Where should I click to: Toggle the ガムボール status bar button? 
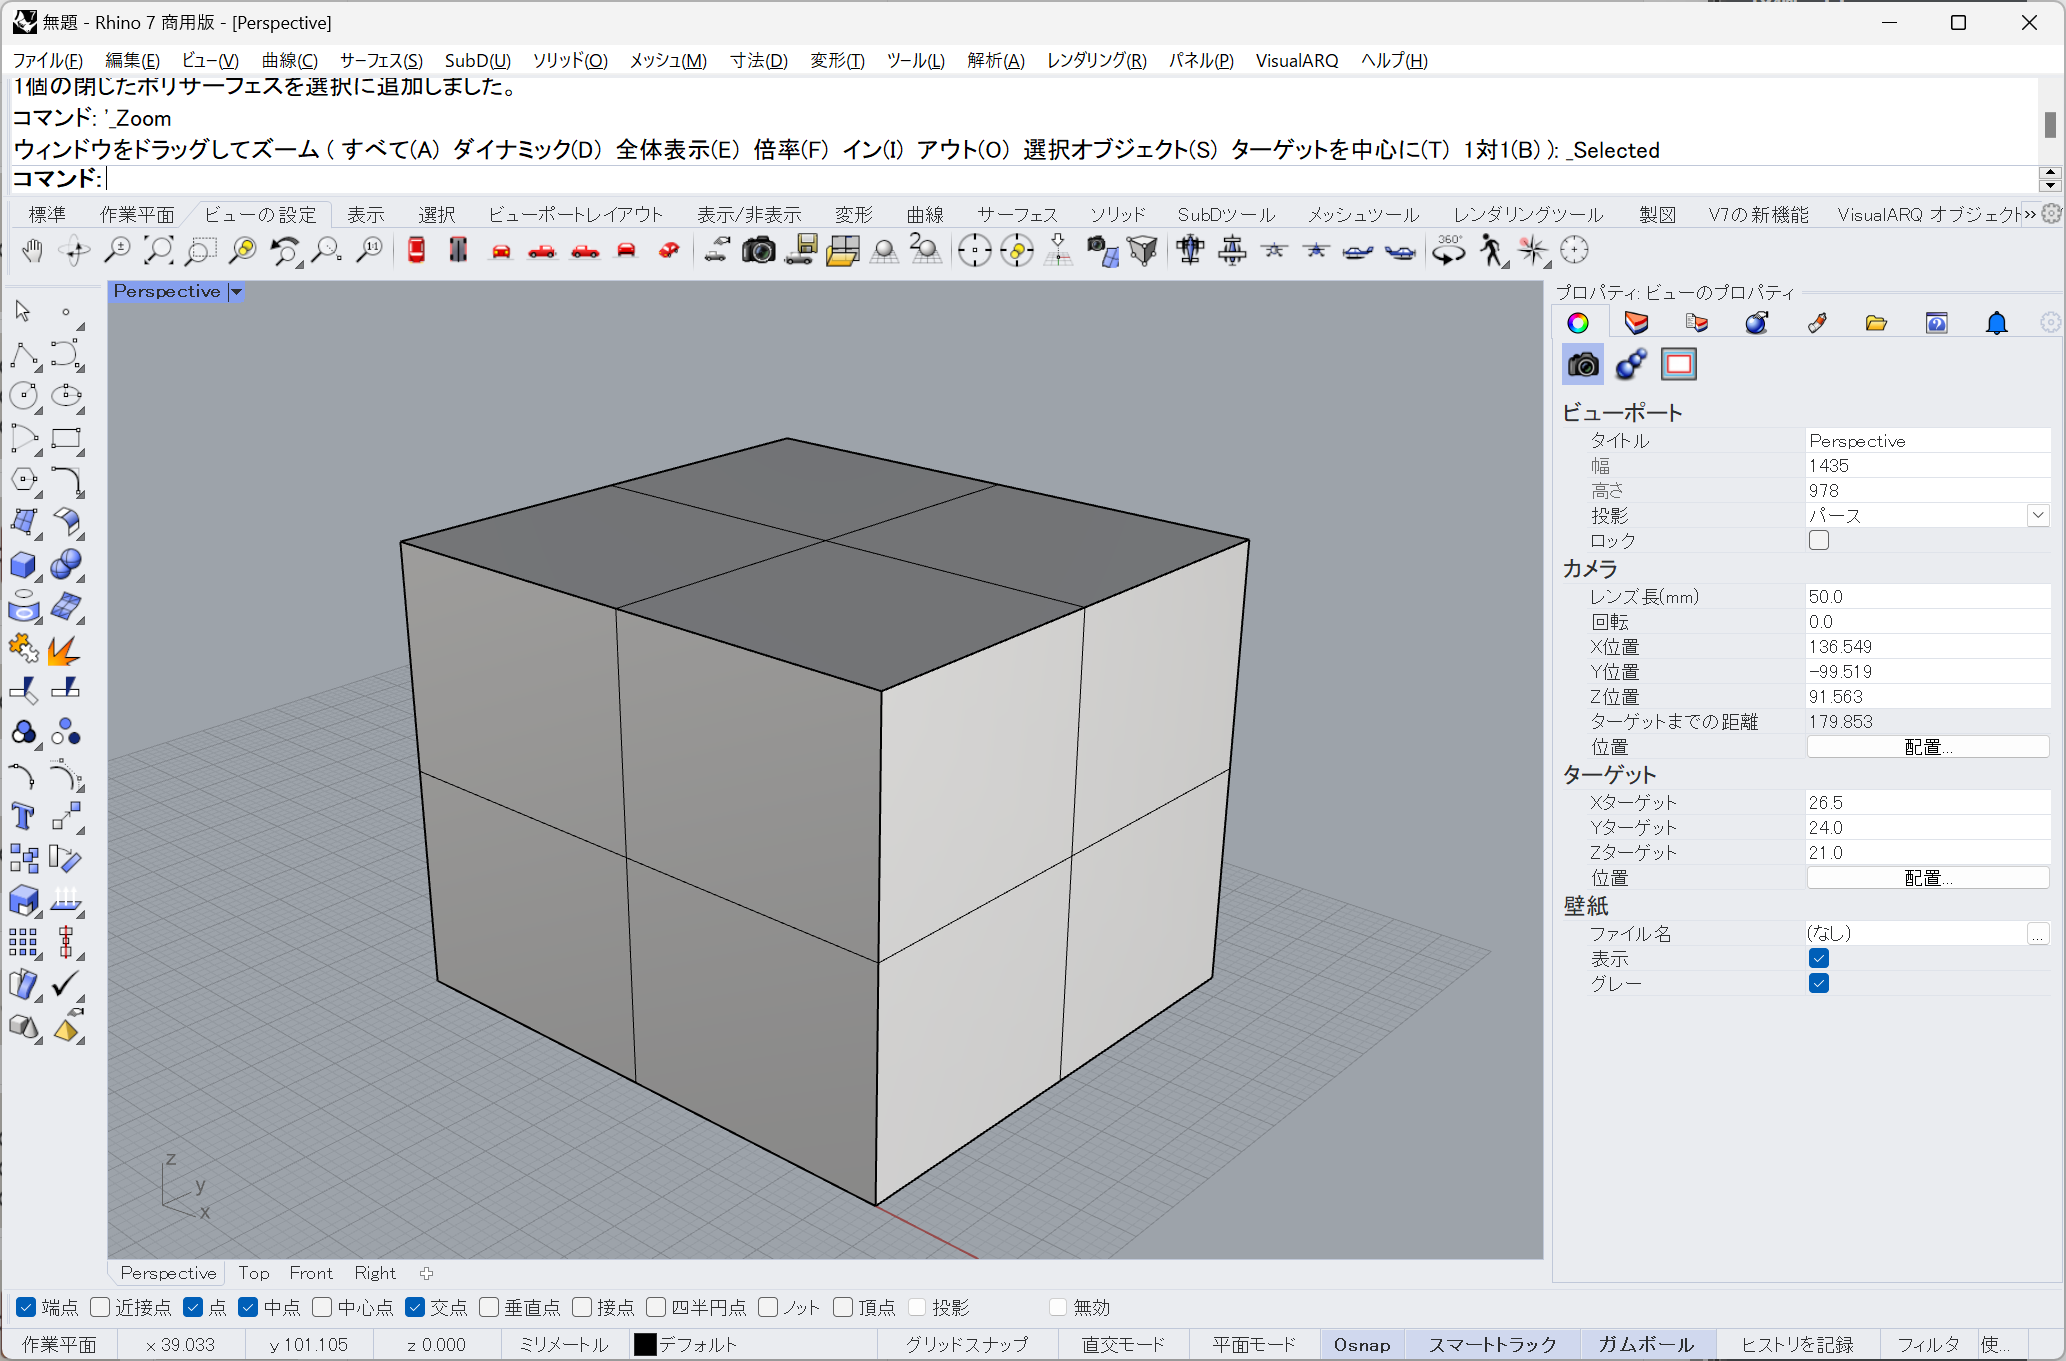click(x=1645, y=1344)
